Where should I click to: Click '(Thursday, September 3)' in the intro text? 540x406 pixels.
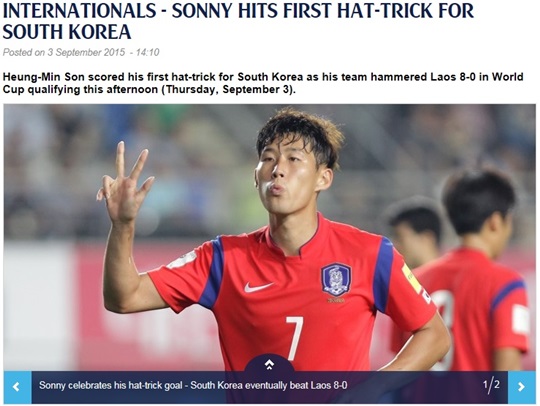coord(228,90)
